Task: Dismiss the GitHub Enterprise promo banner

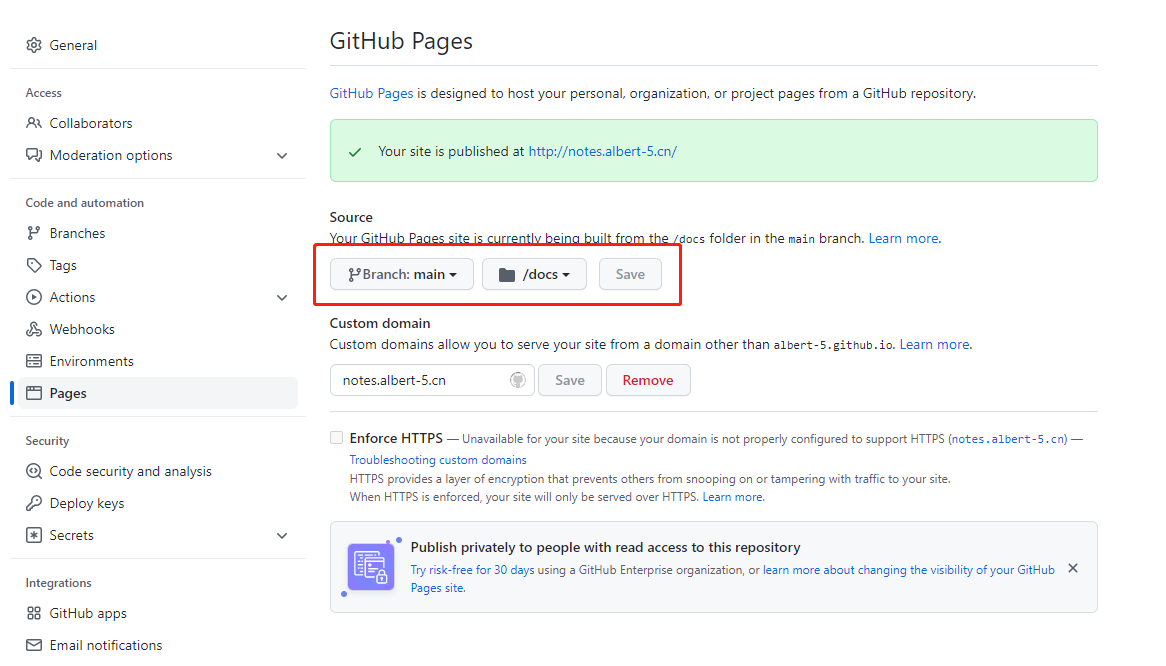Action: click(1072, 567)
